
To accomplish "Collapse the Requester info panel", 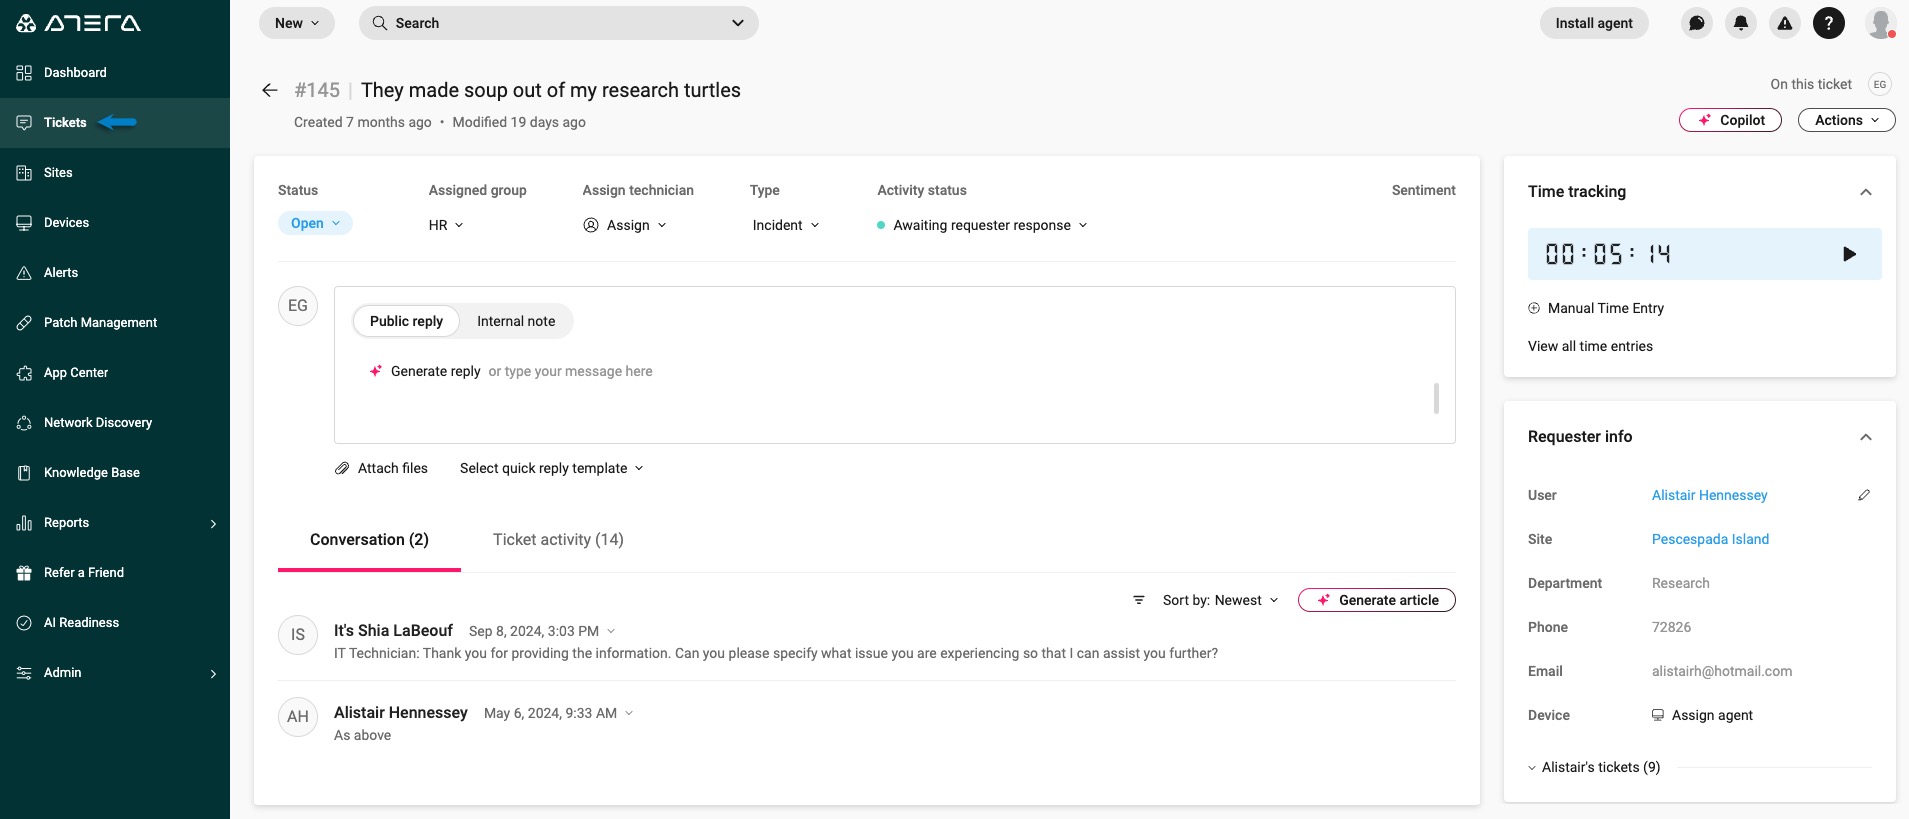I will (1865, 437).
